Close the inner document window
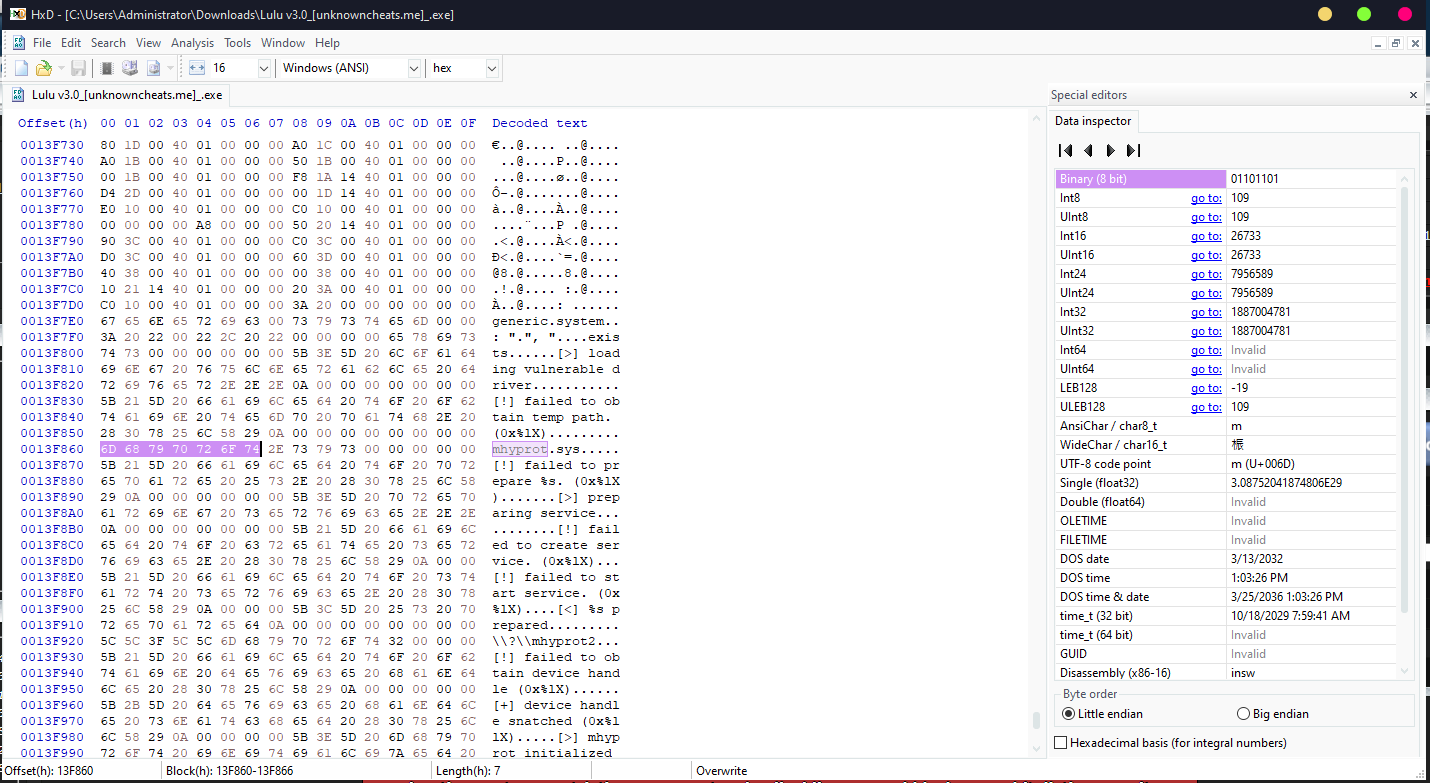The image size is (1430, 783). 1414,43
